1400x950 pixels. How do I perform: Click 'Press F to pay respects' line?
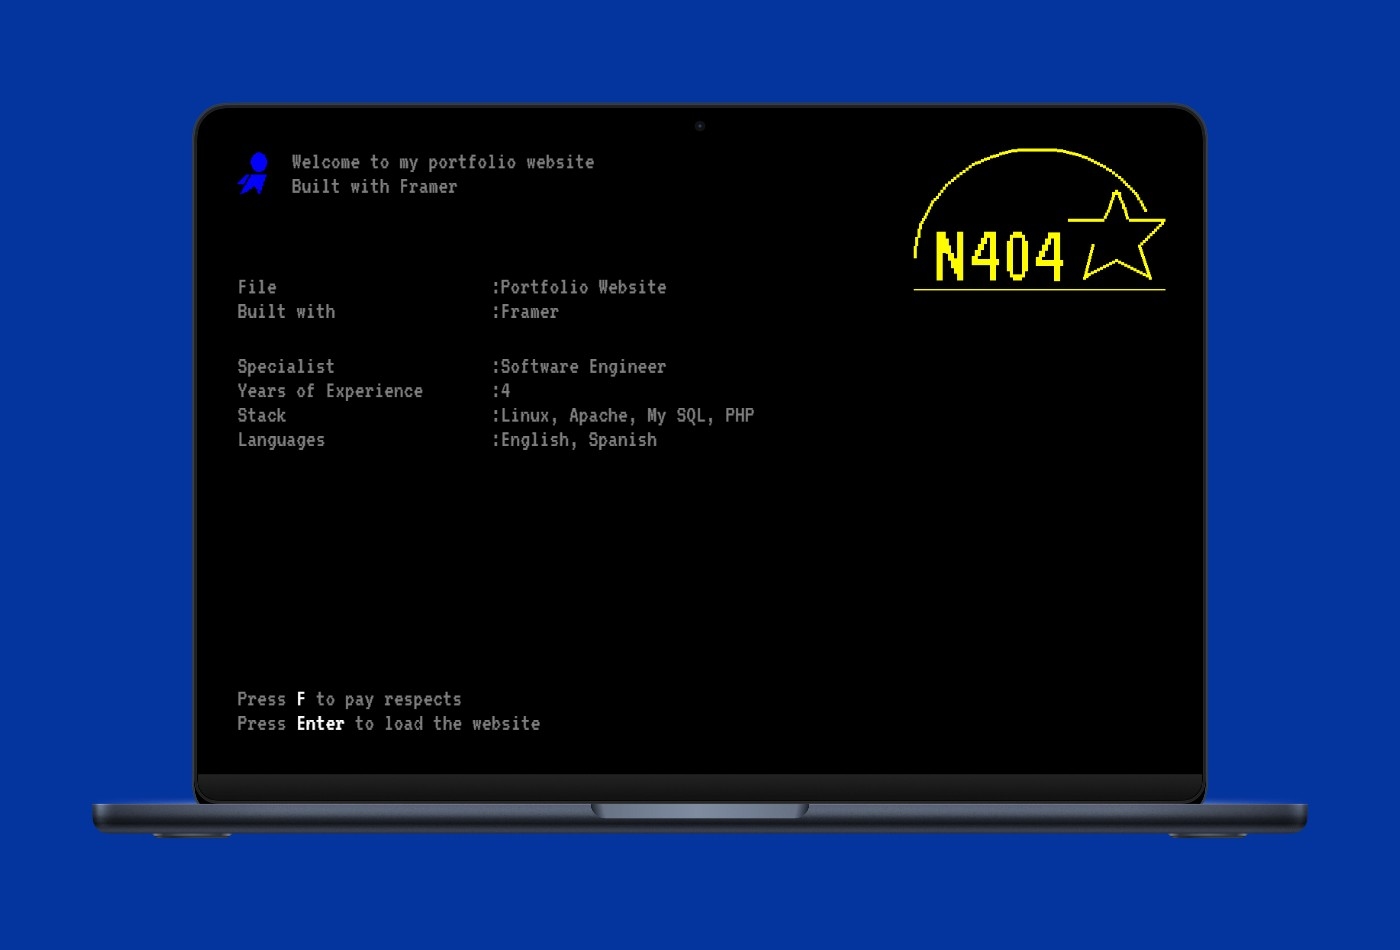[349, 700]
